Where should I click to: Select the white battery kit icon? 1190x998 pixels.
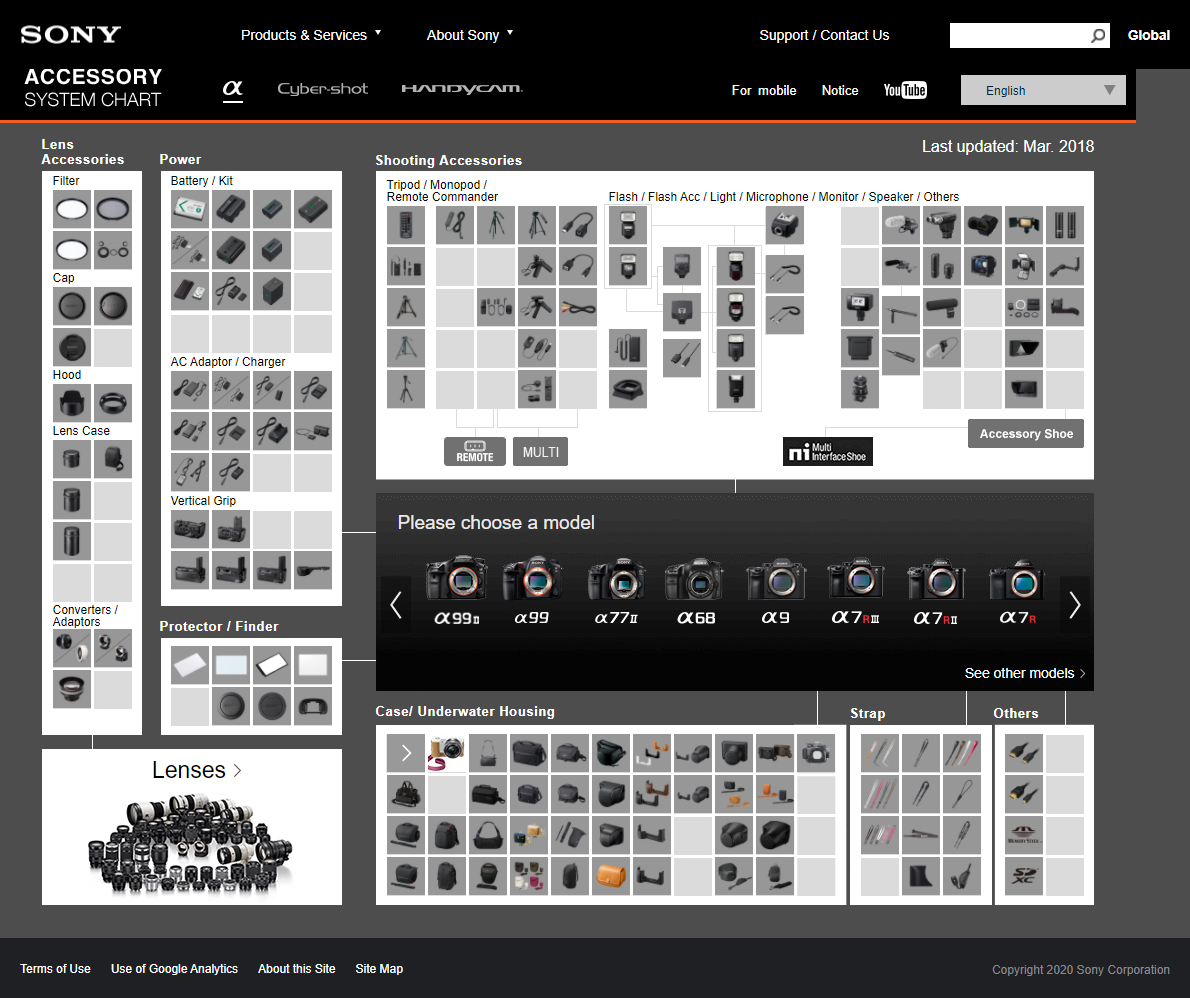coord(190,209)
